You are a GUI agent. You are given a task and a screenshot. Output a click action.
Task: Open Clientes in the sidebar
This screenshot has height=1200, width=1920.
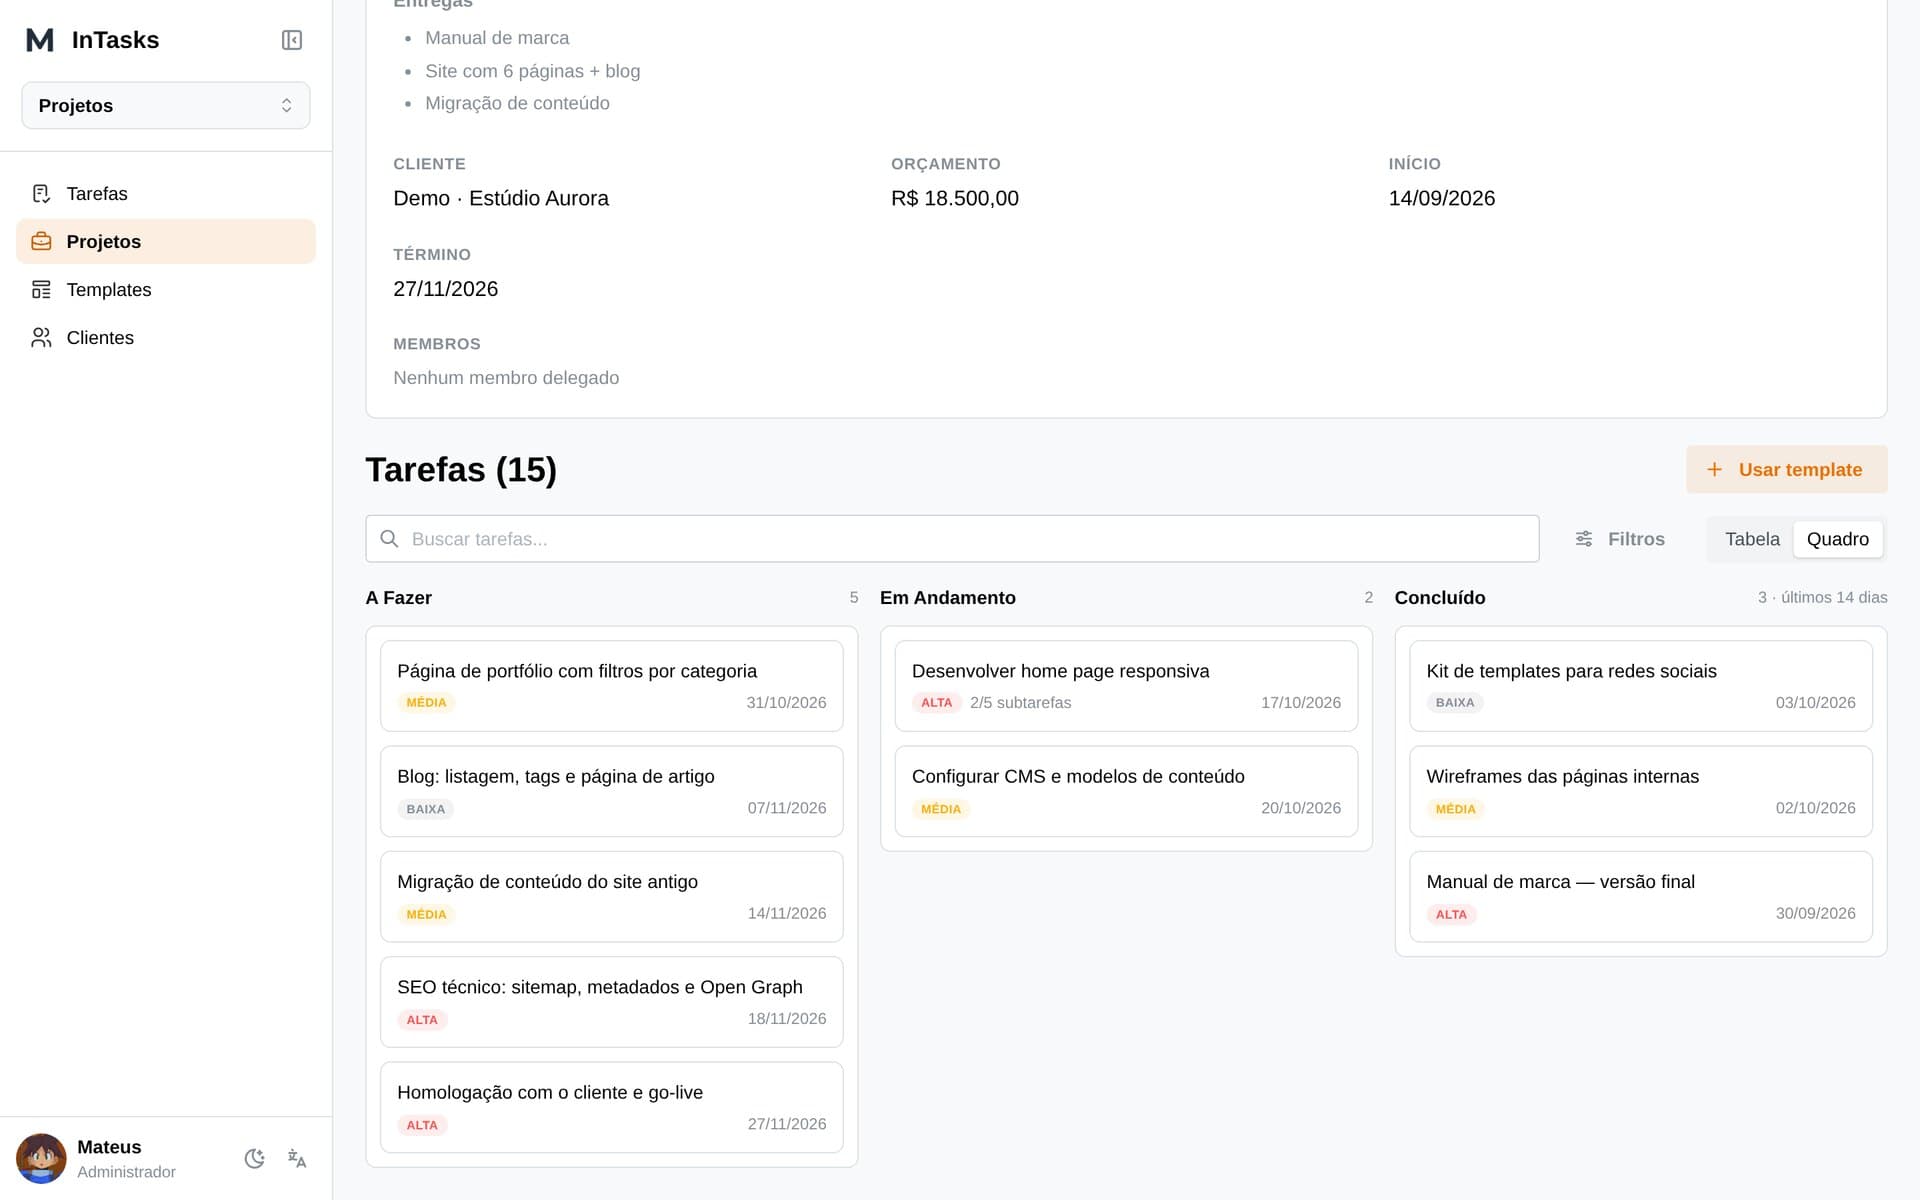tap(166, 338)
